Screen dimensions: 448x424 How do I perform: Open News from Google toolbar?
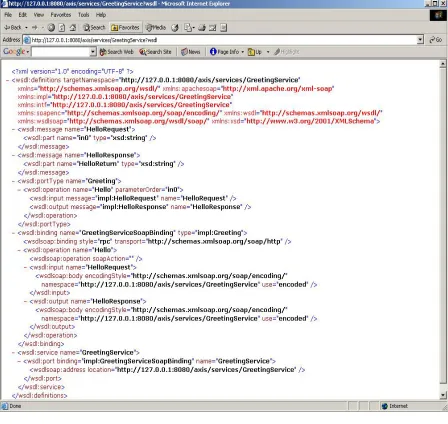coord(191,52)
